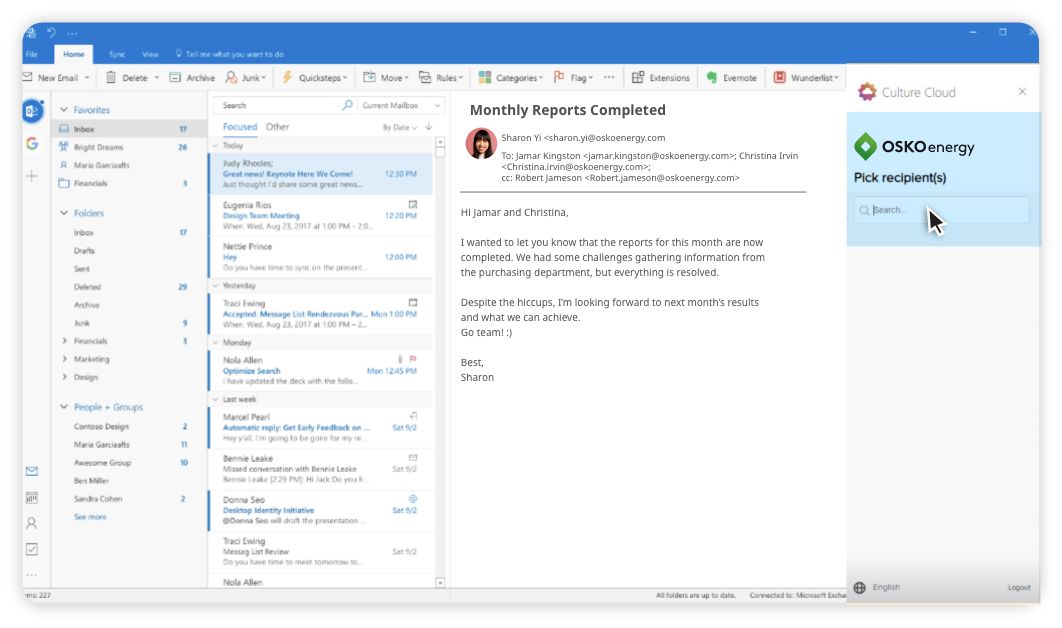Viewport: 1062px width, 628px height.
Task: Open Rules toolbar icon
Action: click(425, 77)
